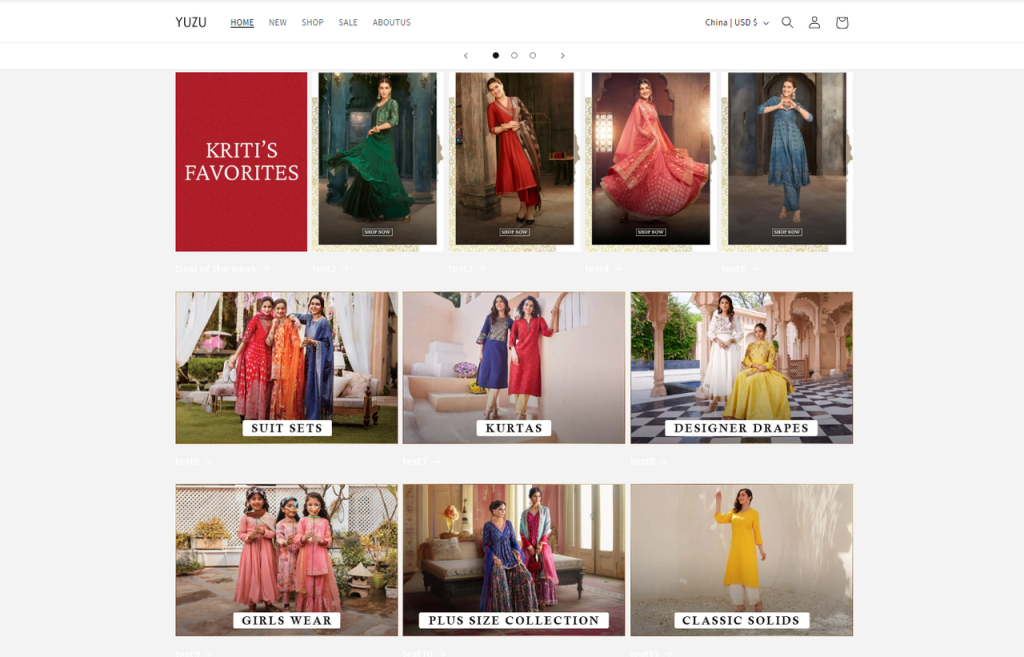Go to previous announcement slide arrow
1024x657 pixels.
click(466, 56)
